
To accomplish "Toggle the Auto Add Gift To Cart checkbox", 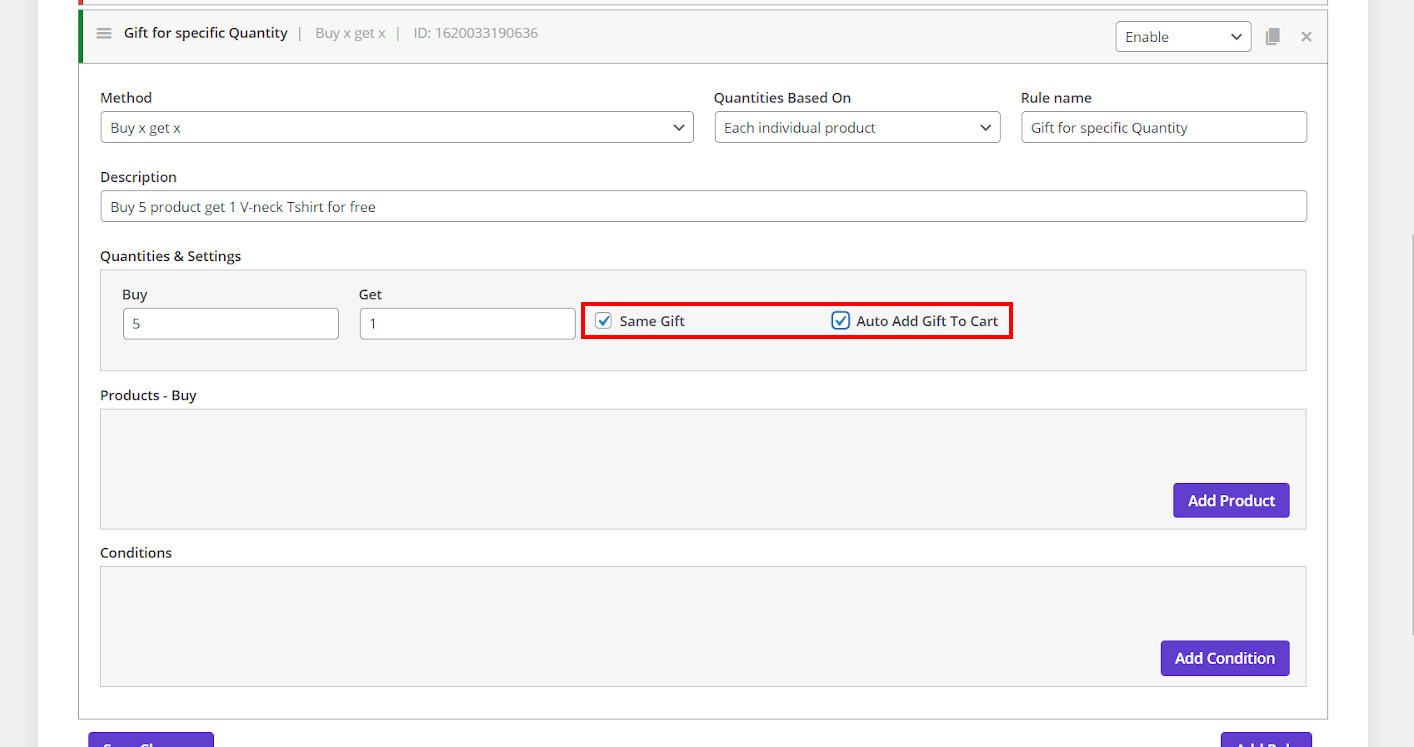I will click(x=841, y=321).
